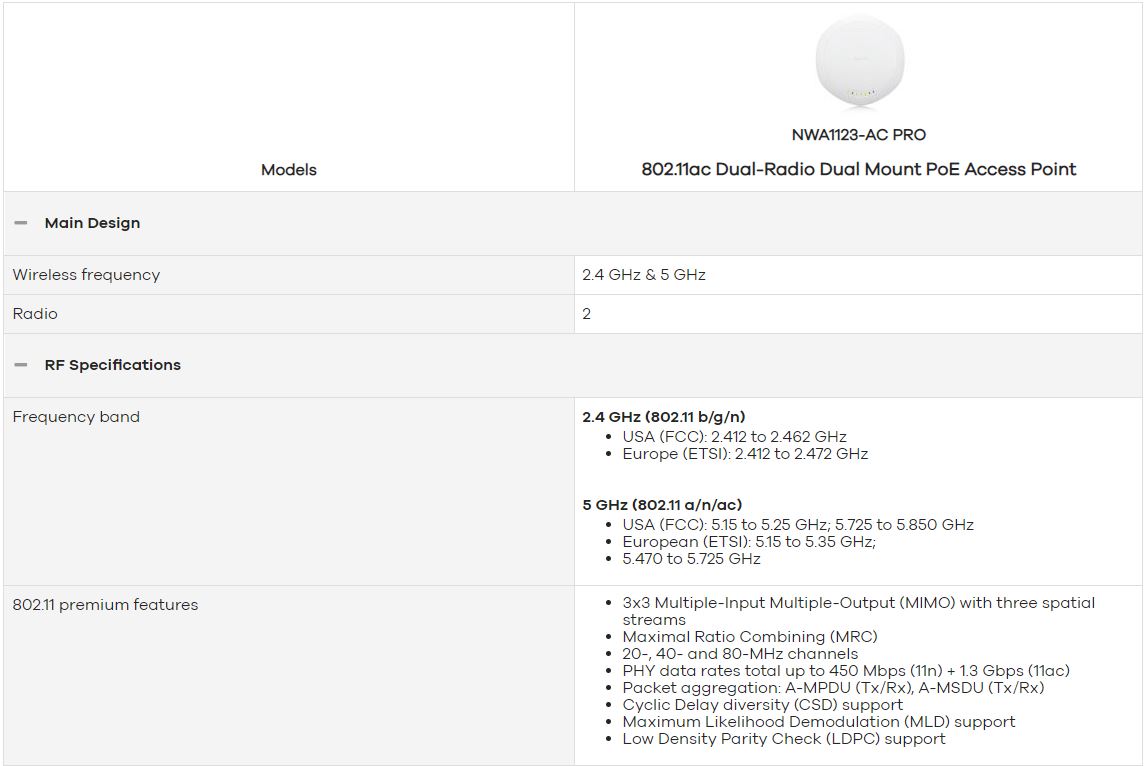Viewport: 1147px width, 766px height.
Task: Collapse the Main Design section
Action: pyautogui.click(x=20, y=223)
